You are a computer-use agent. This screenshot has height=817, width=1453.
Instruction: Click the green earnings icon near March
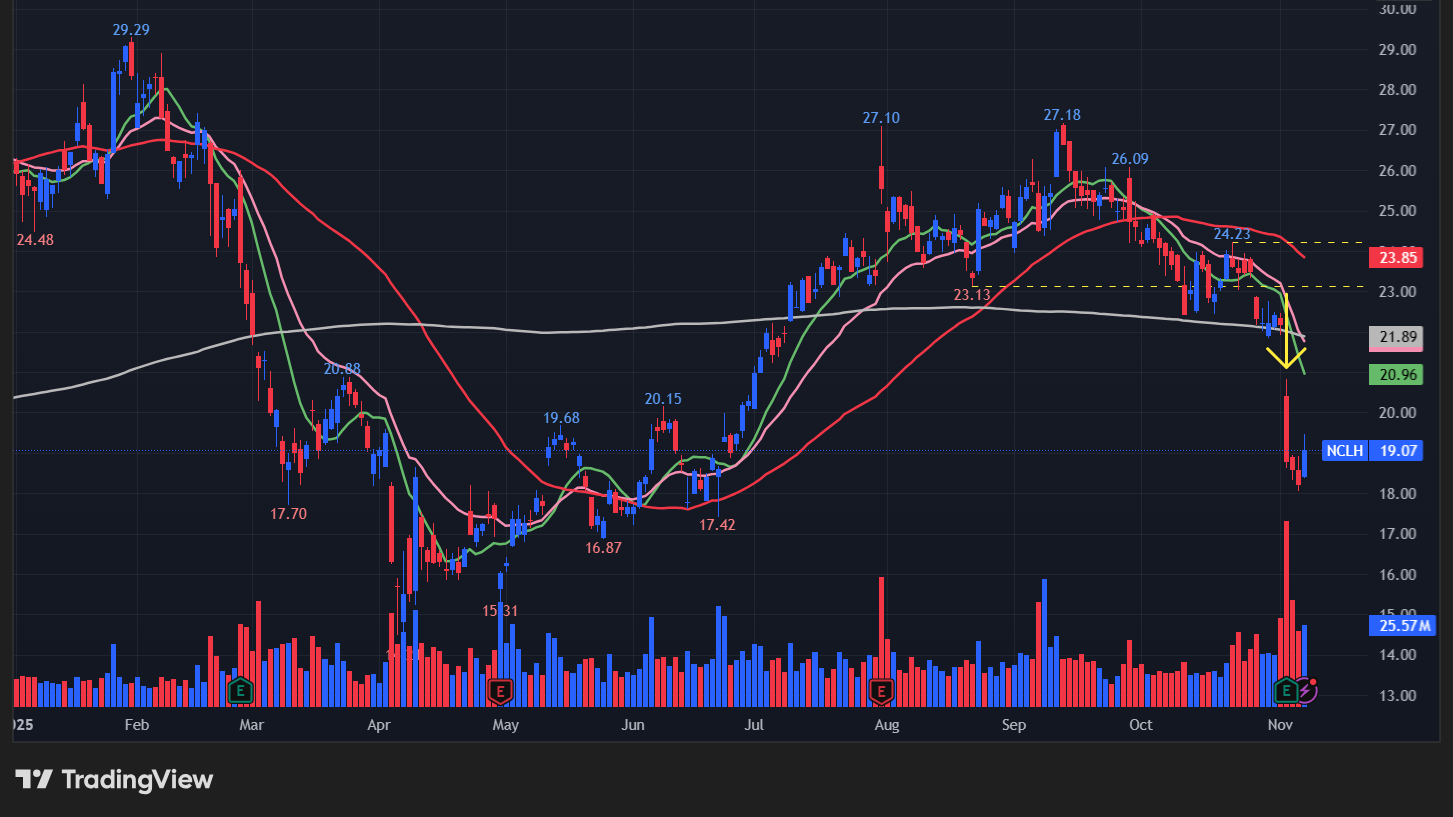239,689
